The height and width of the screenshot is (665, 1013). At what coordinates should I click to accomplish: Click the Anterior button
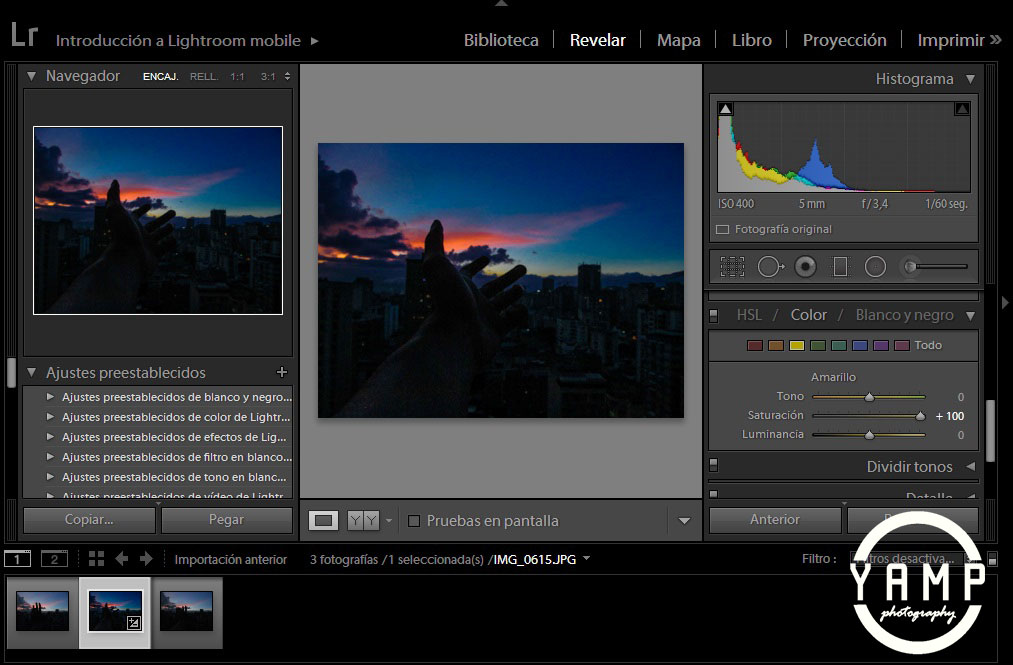click(x=775, y=520)
